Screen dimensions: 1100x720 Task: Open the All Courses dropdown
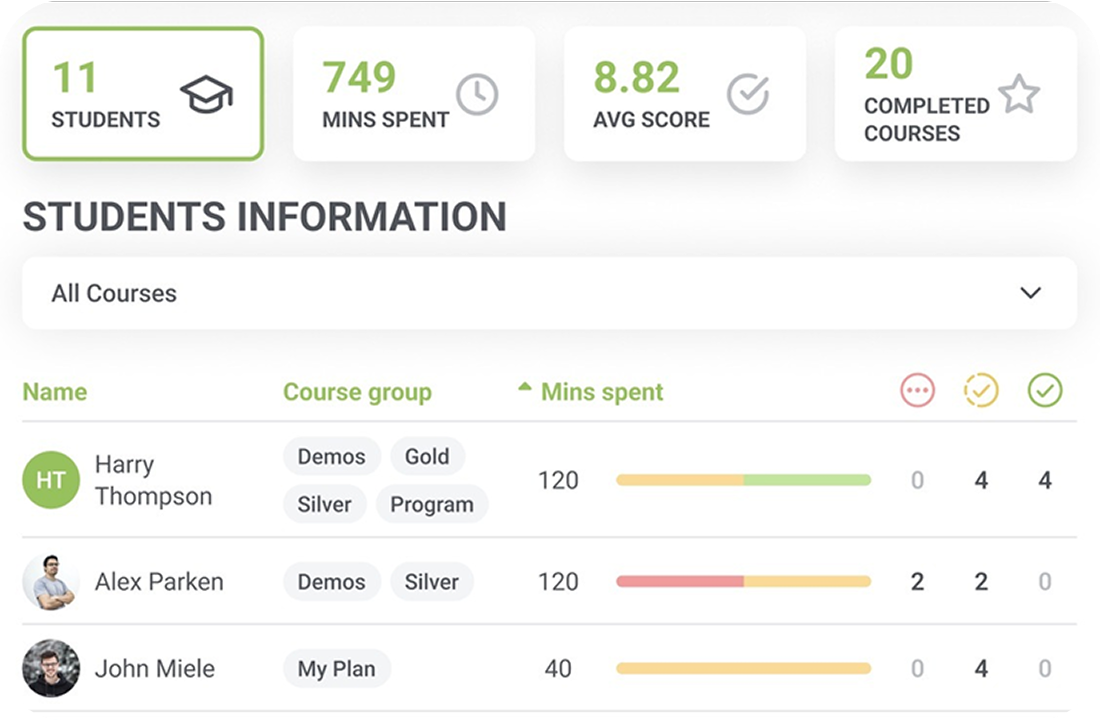(x=549, y=293)
